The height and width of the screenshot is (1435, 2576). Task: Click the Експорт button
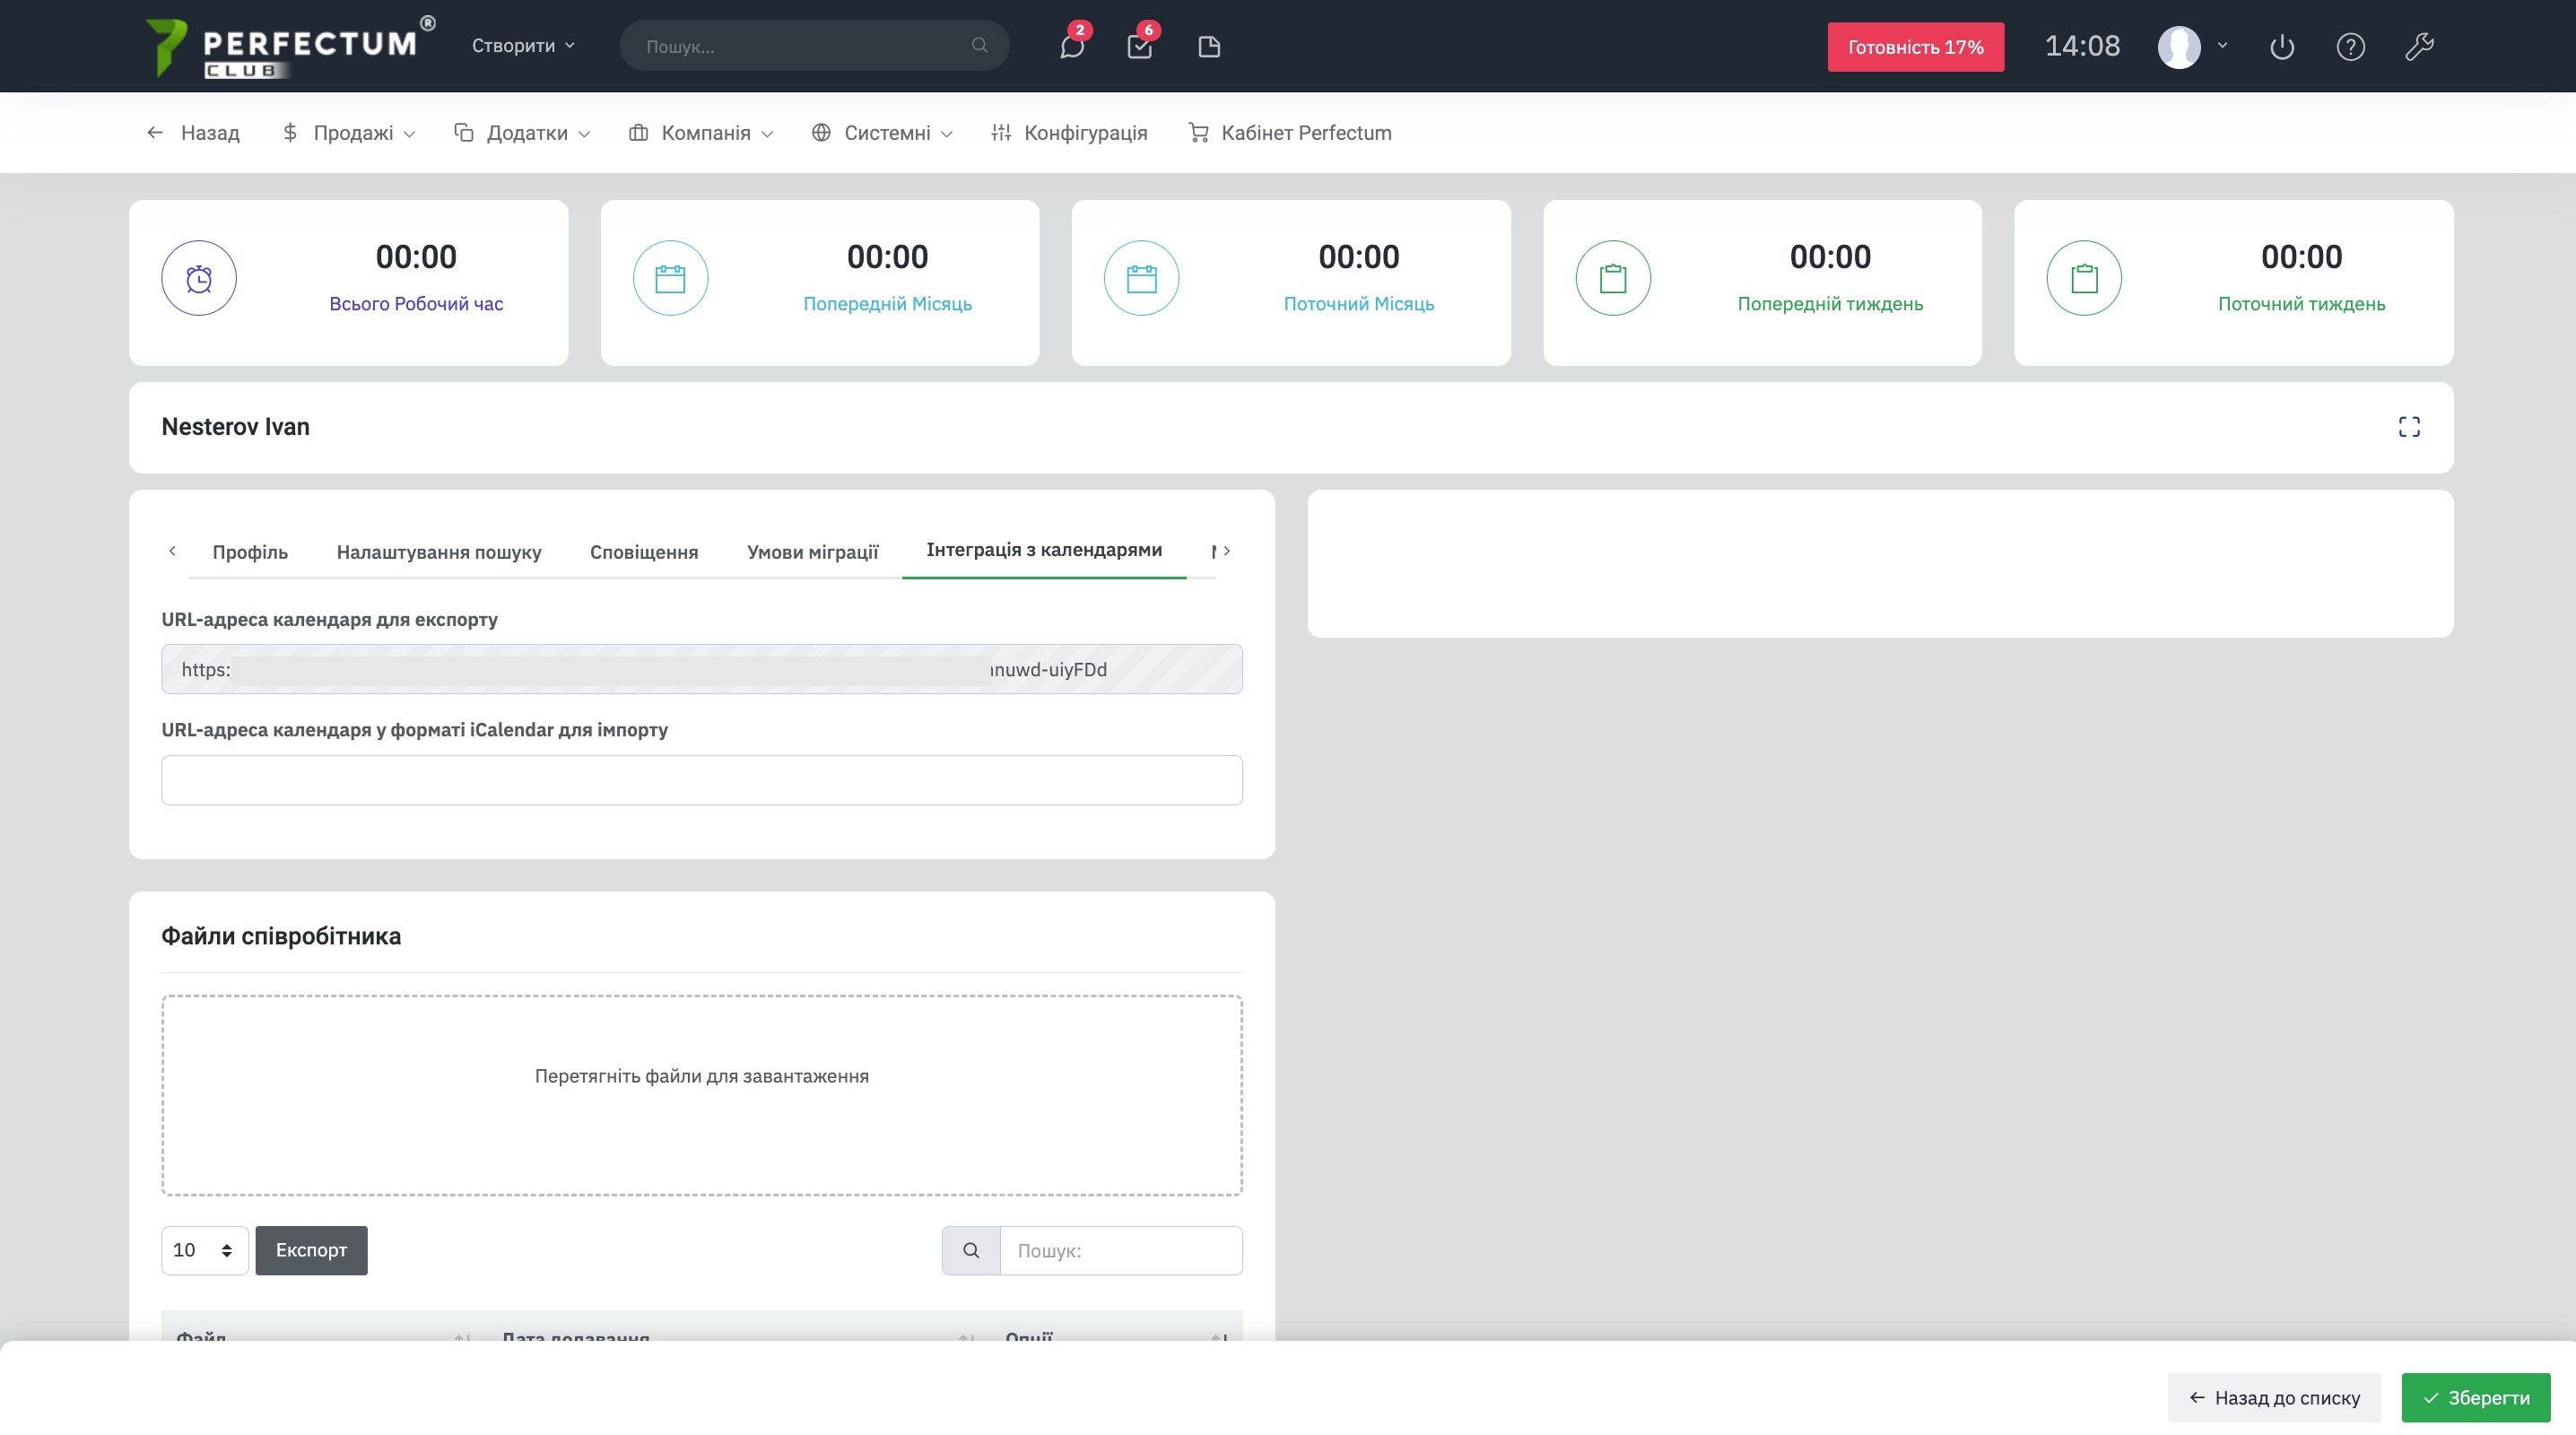point(311,1251)
